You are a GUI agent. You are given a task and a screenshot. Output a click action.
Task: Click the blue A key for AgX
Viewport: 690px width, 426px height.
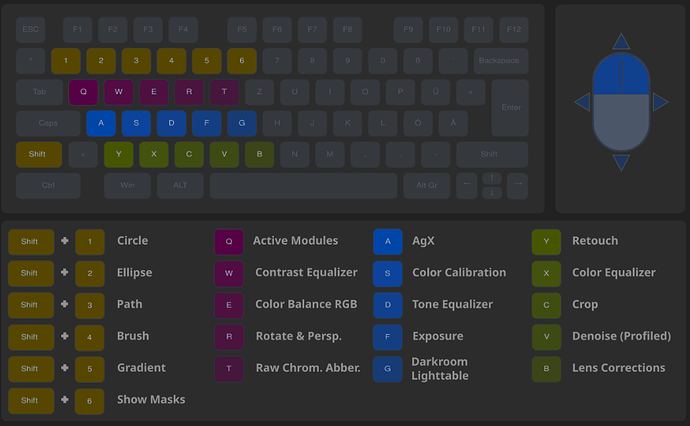pyautogui.click(x=101, y=124)
